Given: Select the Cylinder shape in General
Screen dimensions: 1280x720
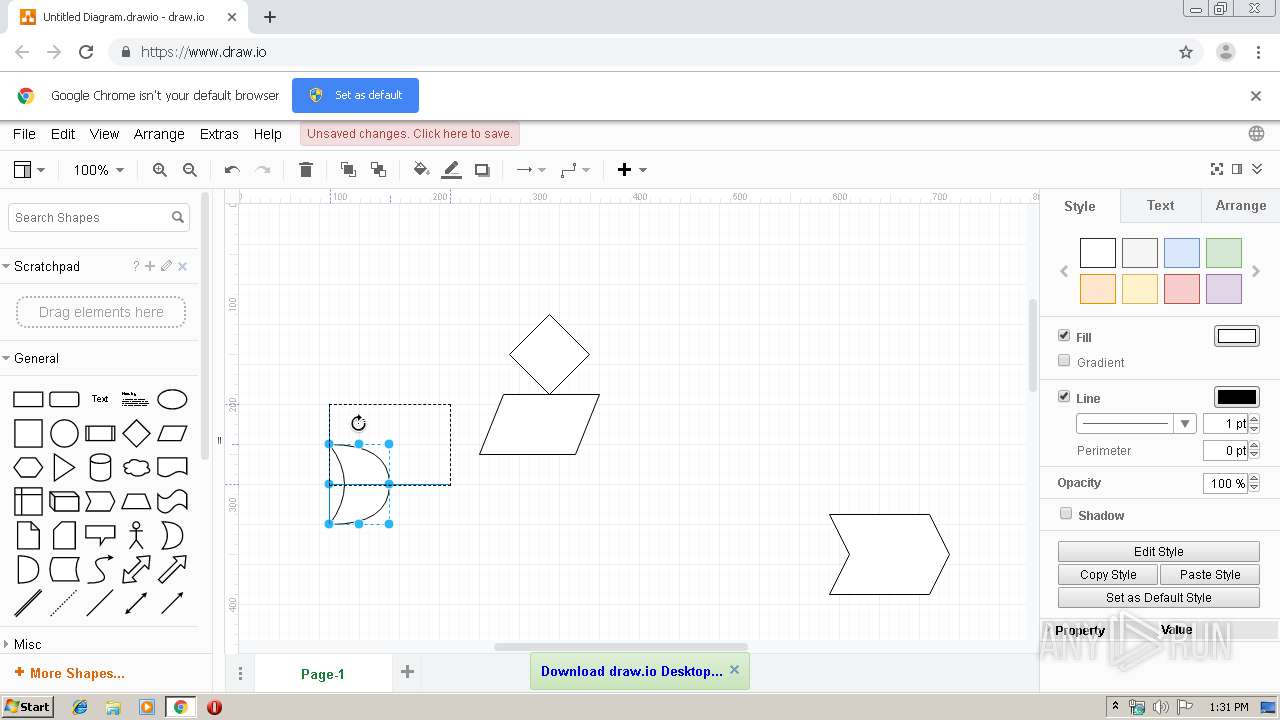Looking at the screenshot, I should tap(100, 467).
